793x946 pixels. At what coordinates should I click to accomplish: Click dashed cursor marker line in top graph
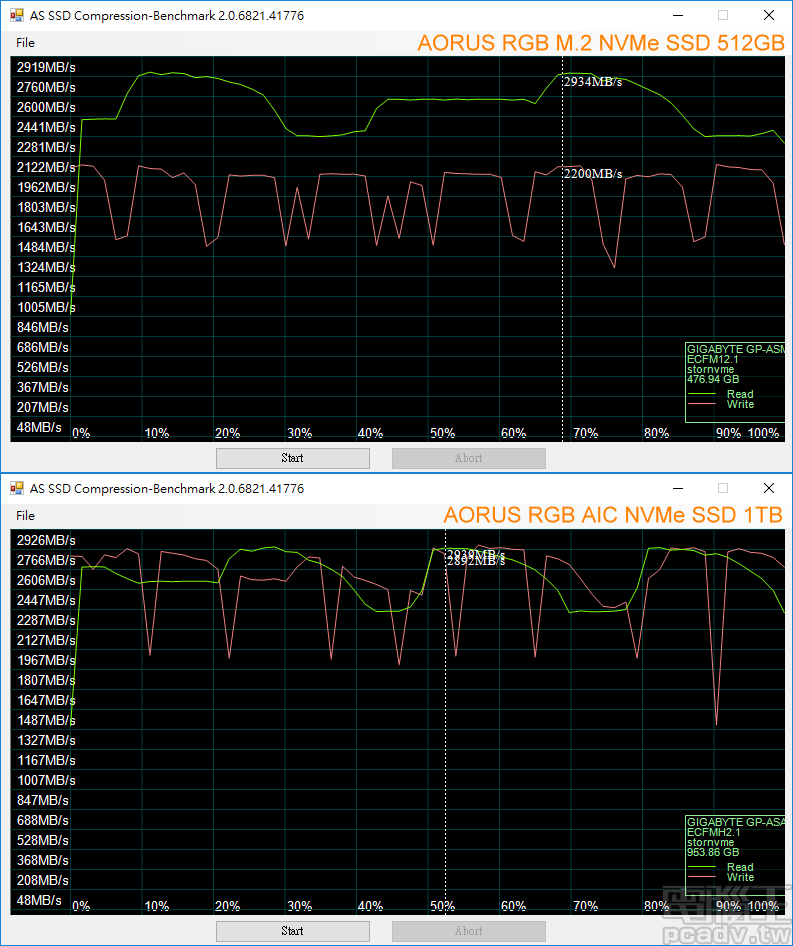(562, 249)
